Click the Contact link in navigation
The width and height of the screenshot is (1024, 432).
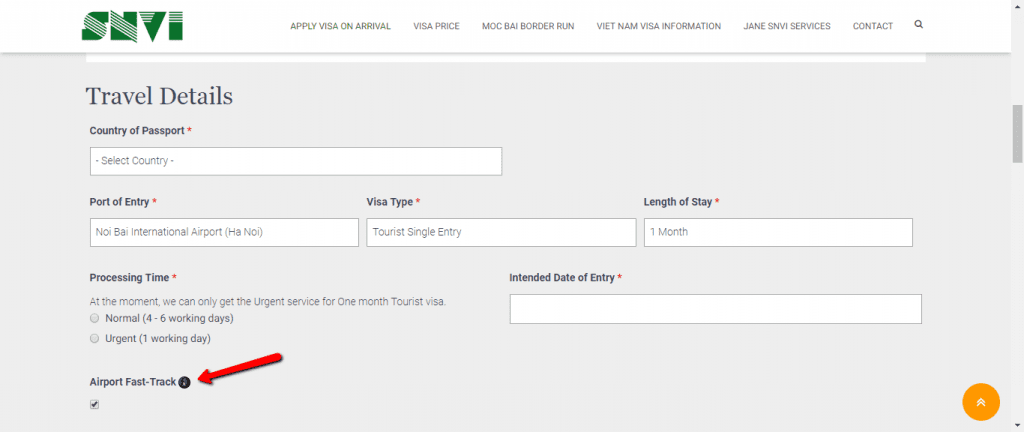point(872,26)
